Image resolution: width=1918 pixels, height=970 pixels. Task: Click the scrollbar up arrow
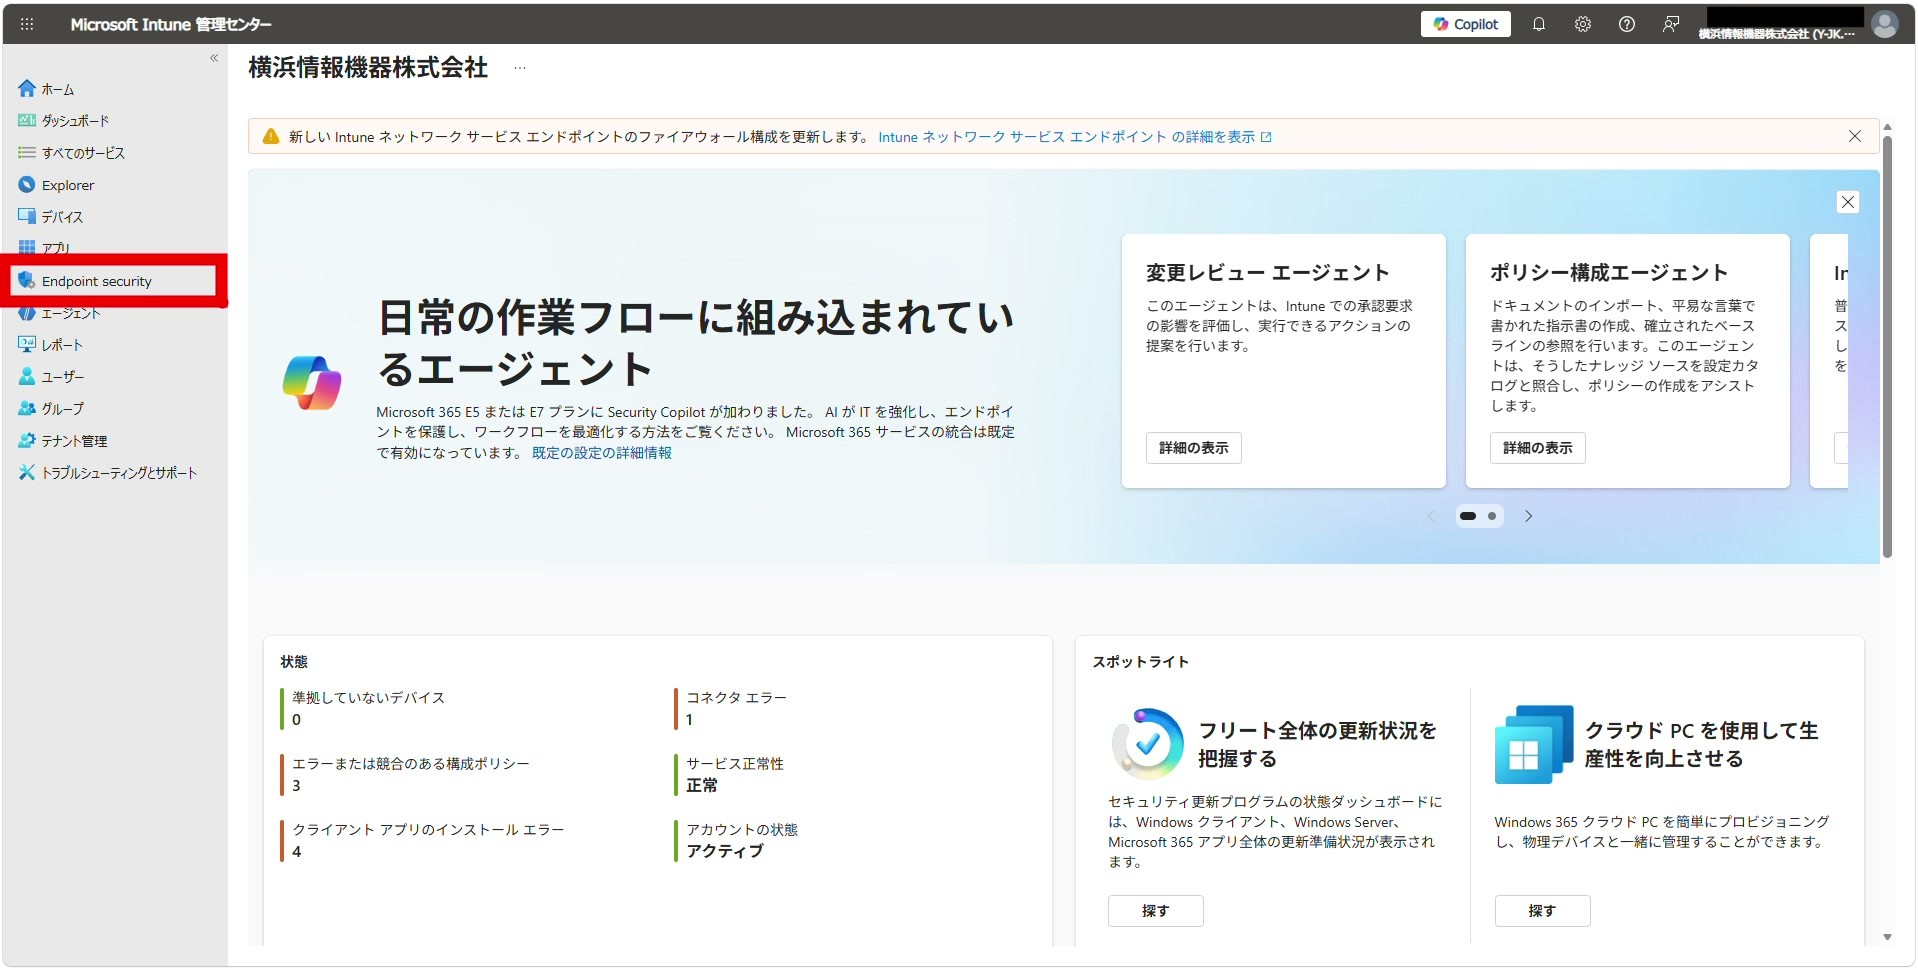(1887, 127)
